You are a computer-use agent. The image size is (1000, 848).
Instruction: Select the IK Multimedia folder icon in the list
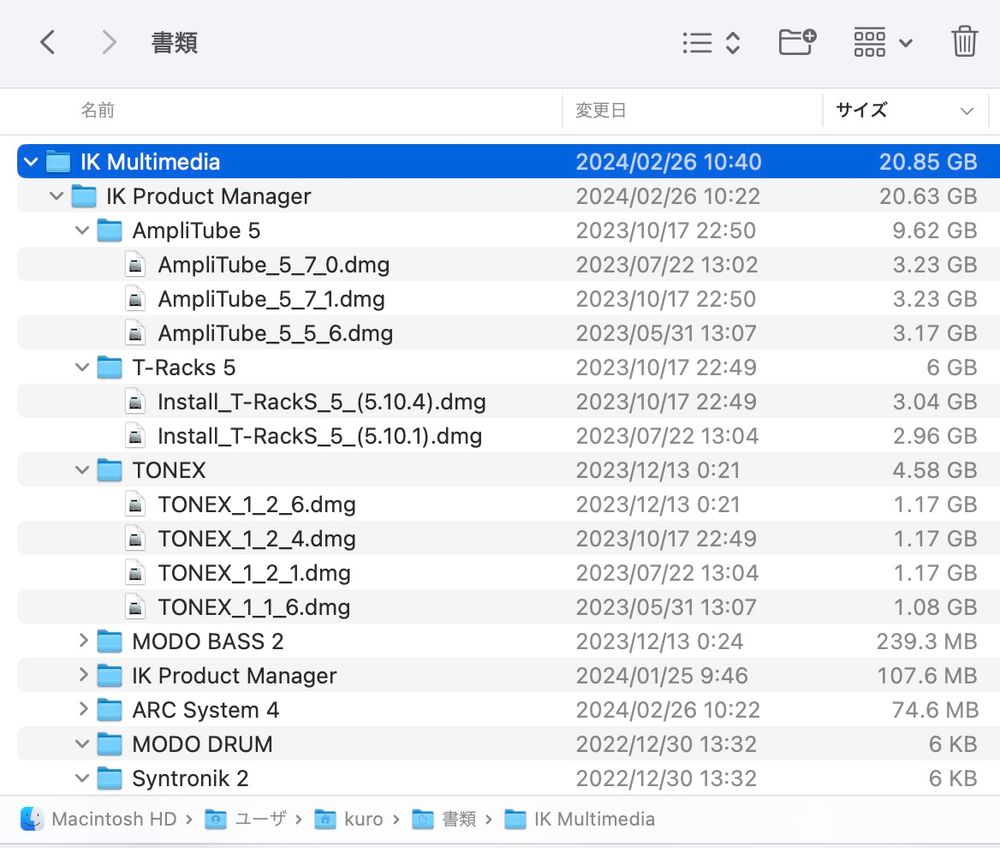(x=58, y=162)
